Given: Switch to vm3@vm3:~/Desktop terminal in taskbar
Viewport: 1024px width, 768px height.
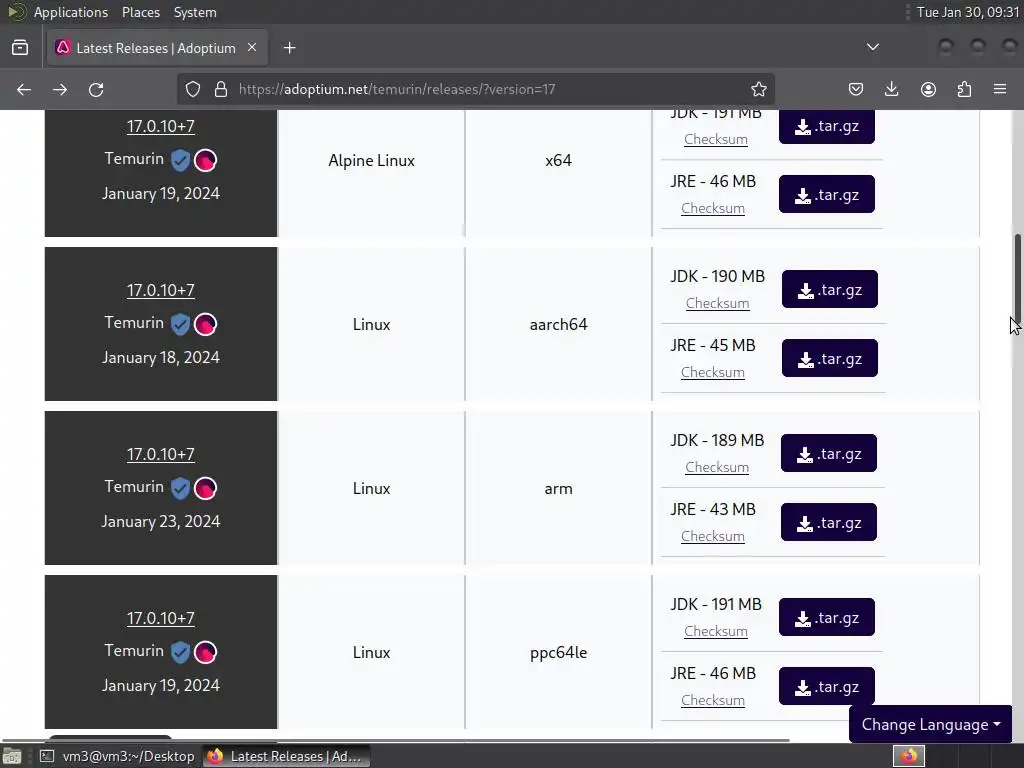Looking at the screenshot, I should [x=118, y=756].
